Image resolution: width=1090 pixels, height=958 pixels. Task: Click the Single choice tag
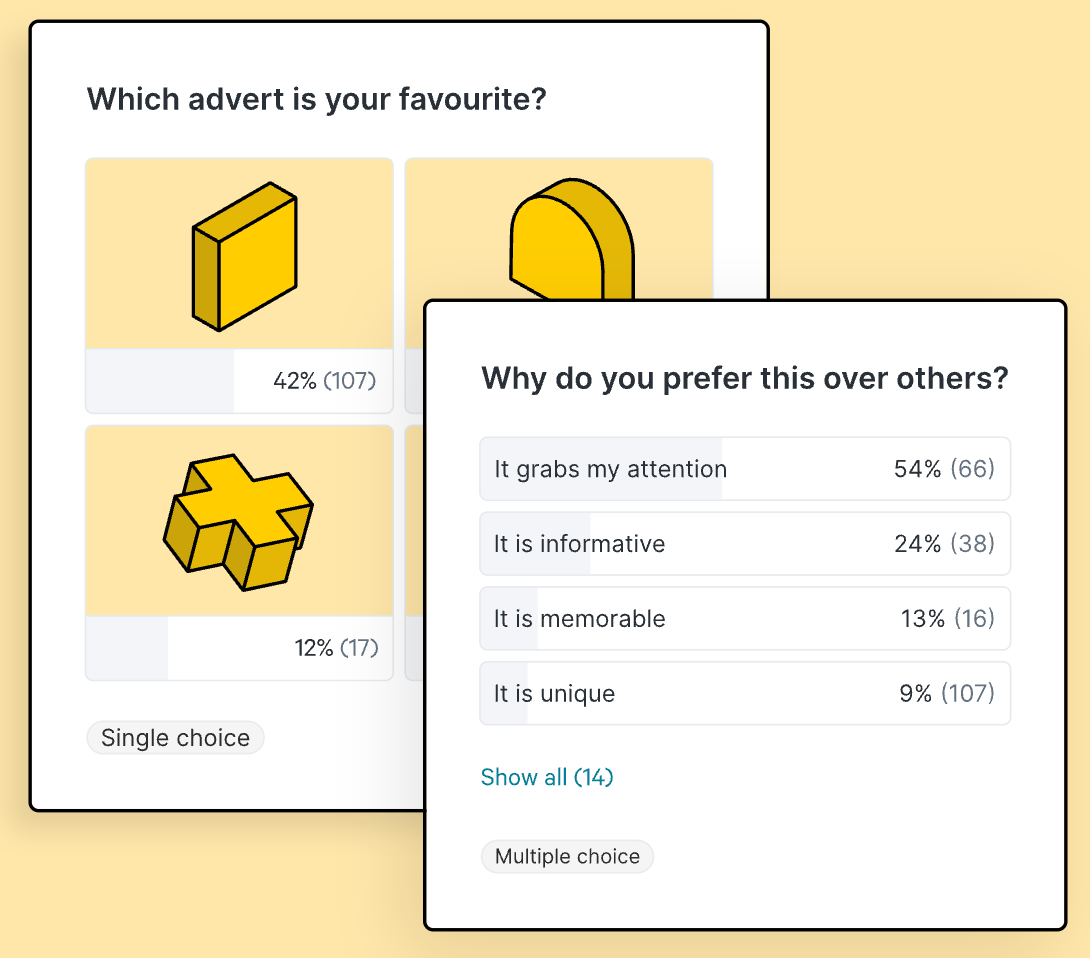(175, 738)
